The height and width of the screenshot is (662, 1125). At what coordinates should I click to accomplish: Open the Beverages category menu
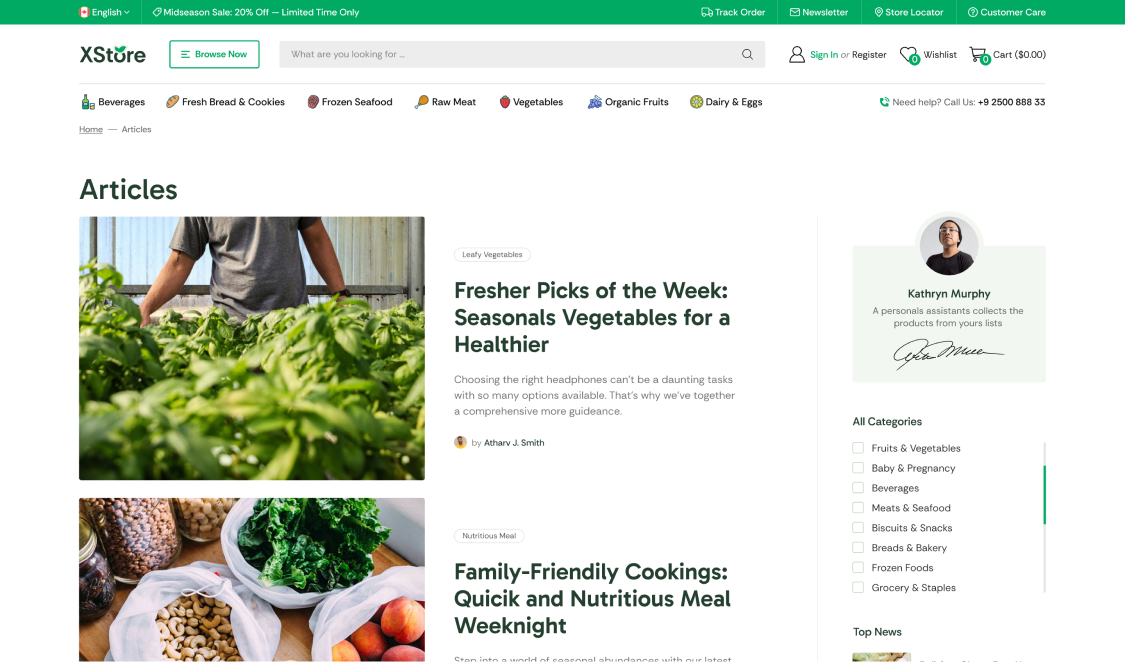tap(113, 102)
